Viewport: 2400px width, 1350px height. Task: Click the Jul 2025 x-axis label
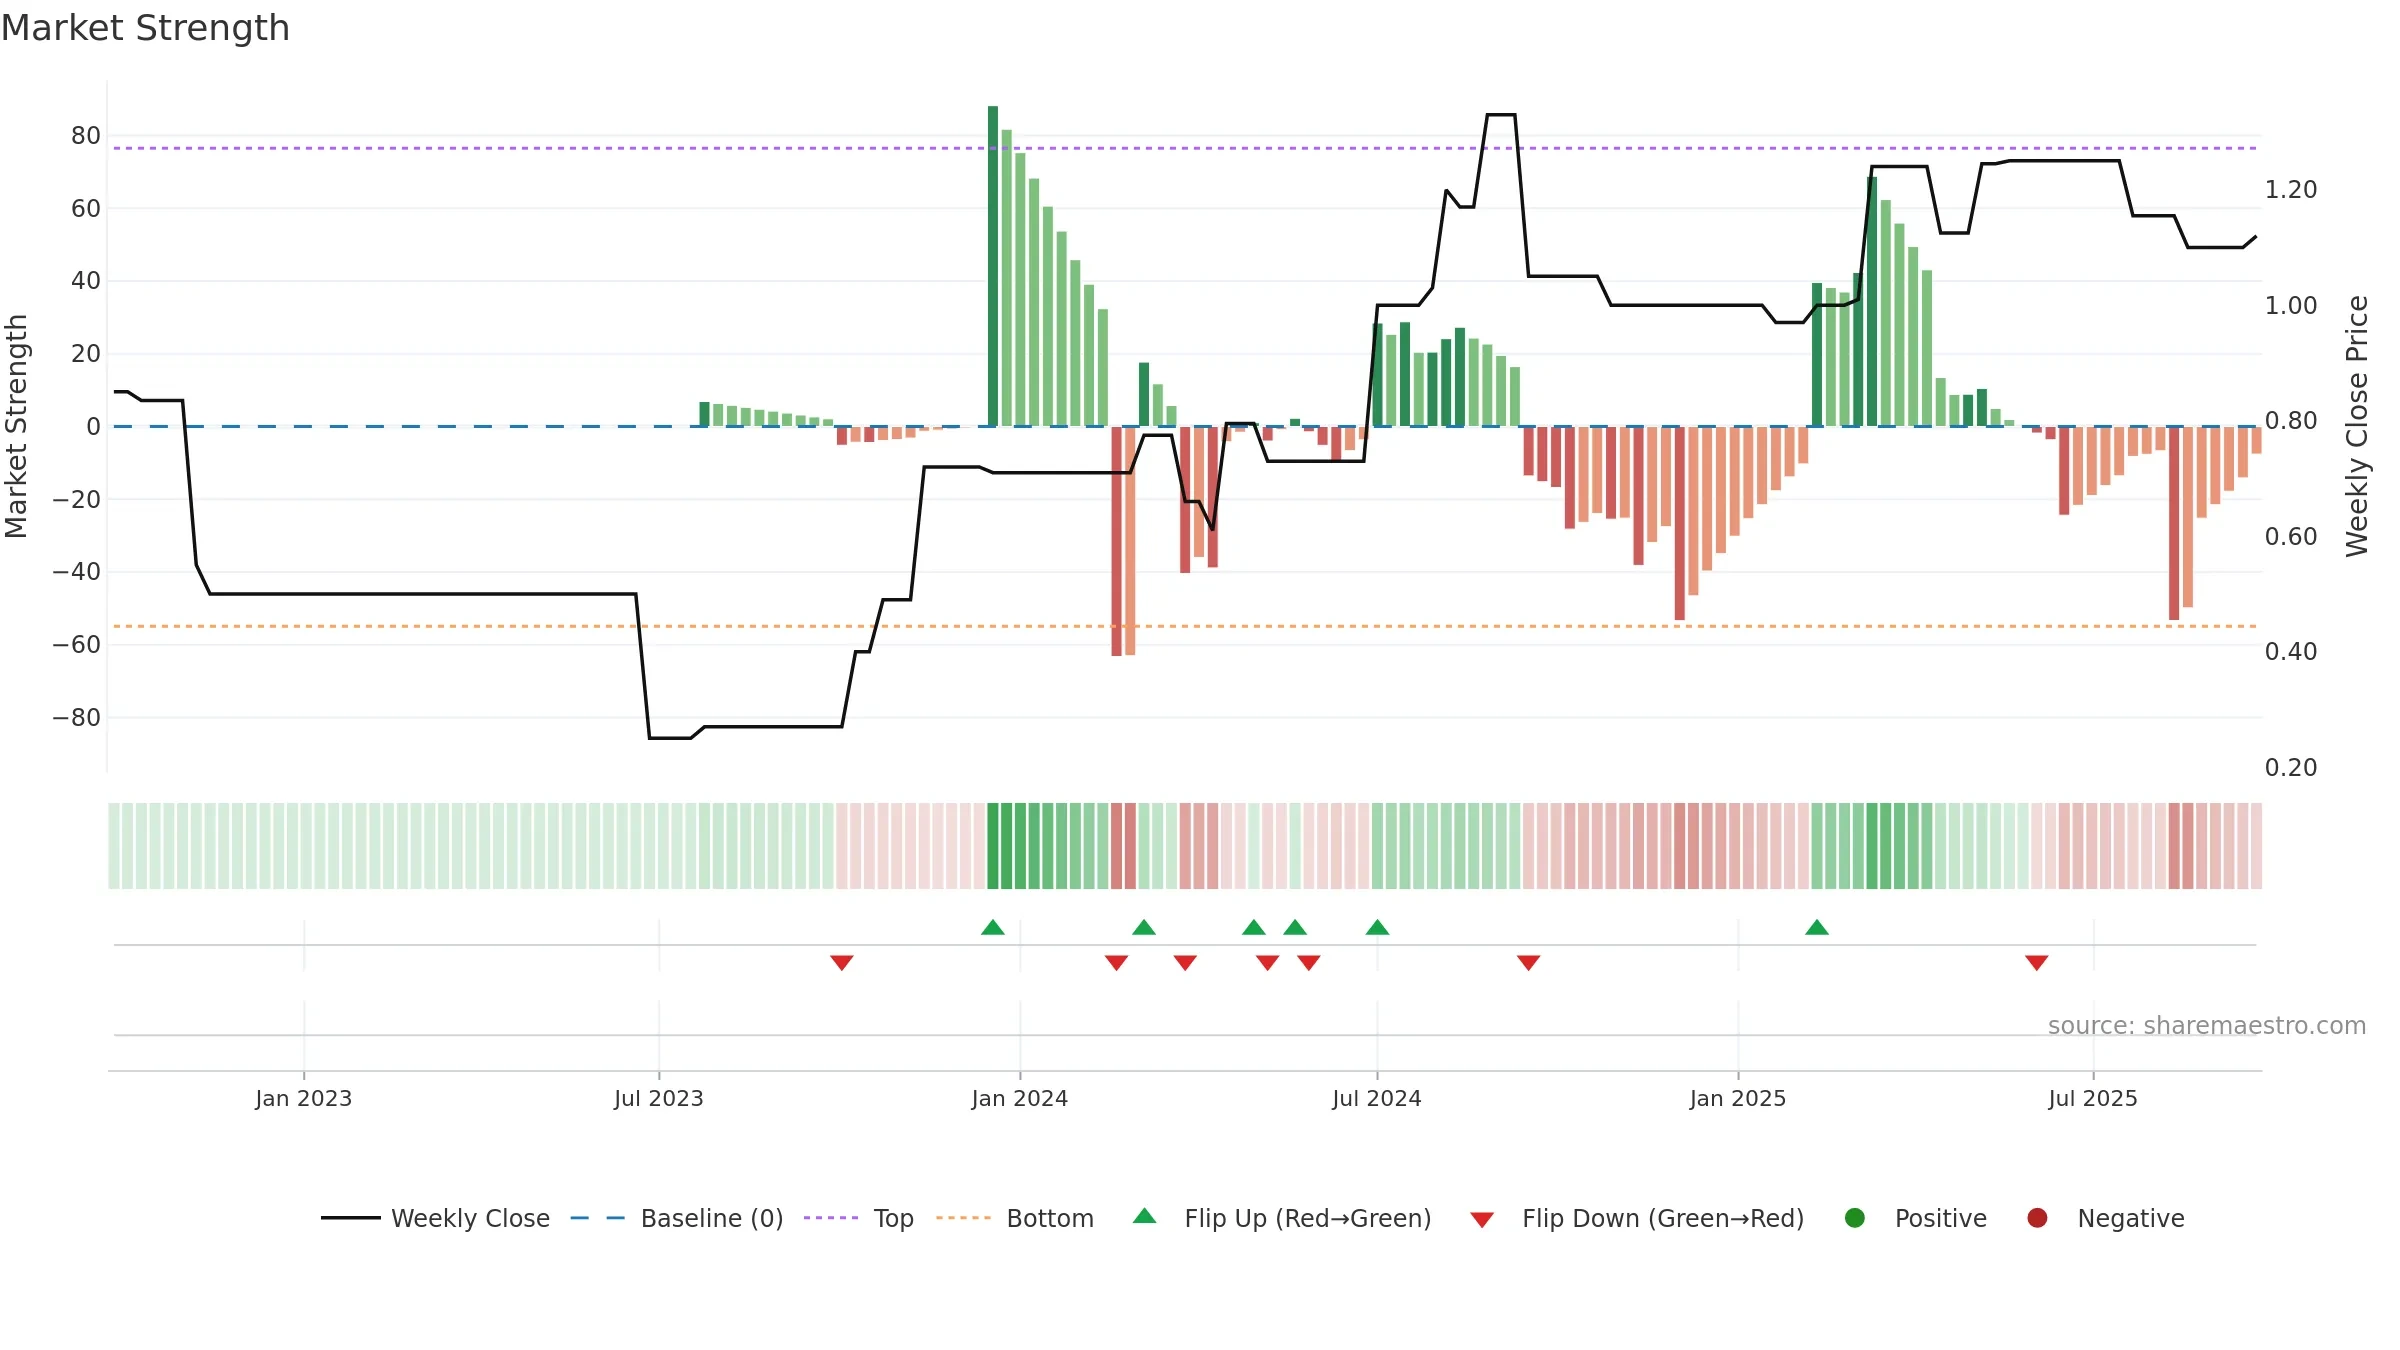pos(2093,1098)
